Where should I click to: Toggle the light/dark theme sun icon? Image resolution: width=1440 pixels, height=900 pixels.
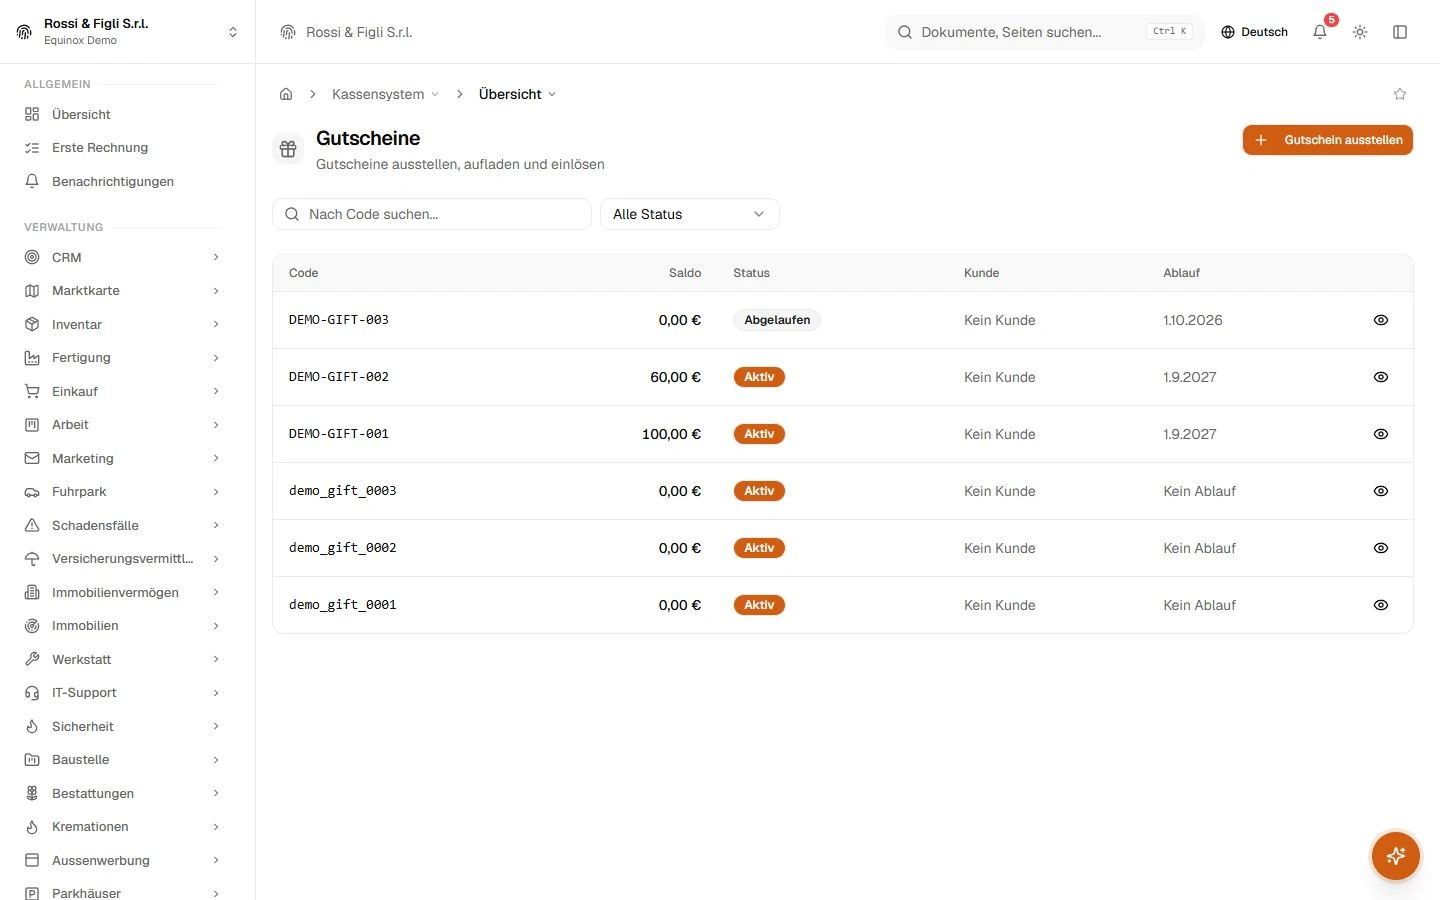click(x=1360, y=32)
